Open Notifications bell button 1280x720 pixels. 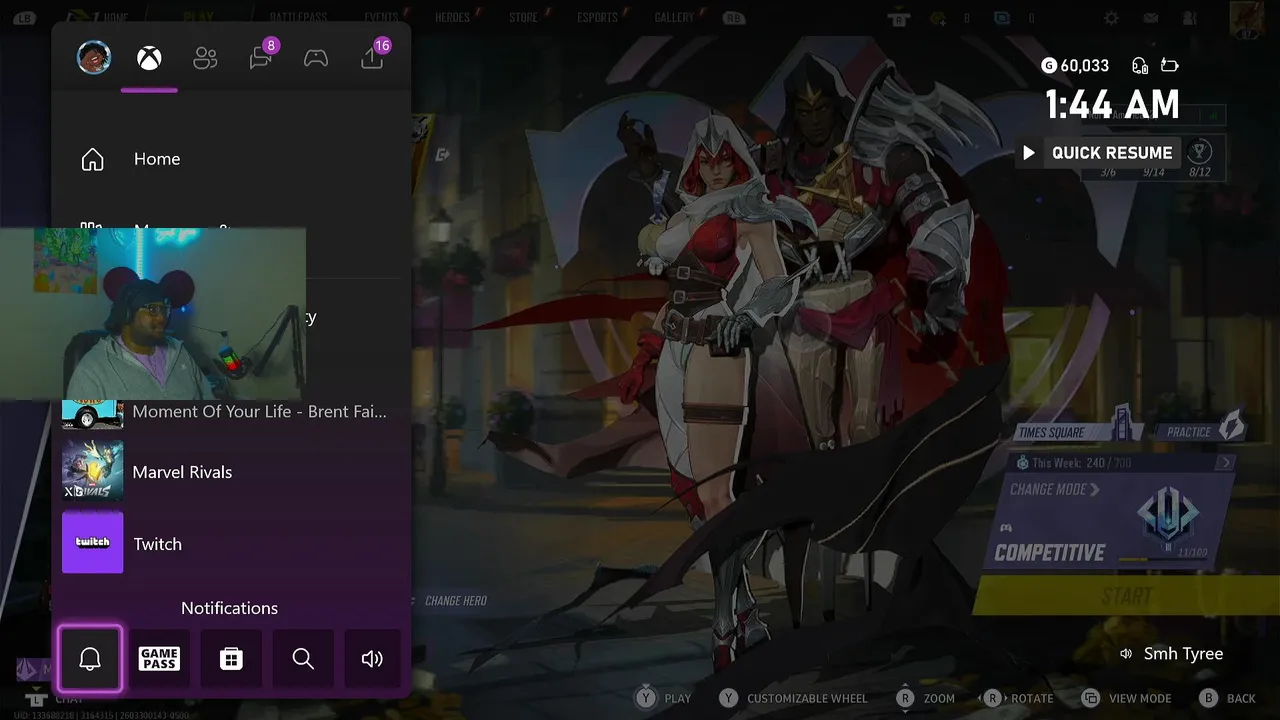90,658
